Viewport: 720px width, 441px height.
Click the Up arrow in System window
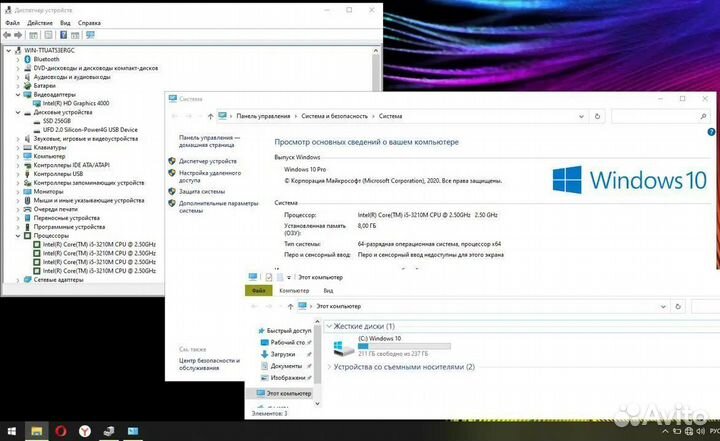pyautogui.click(x=210, y=117)
